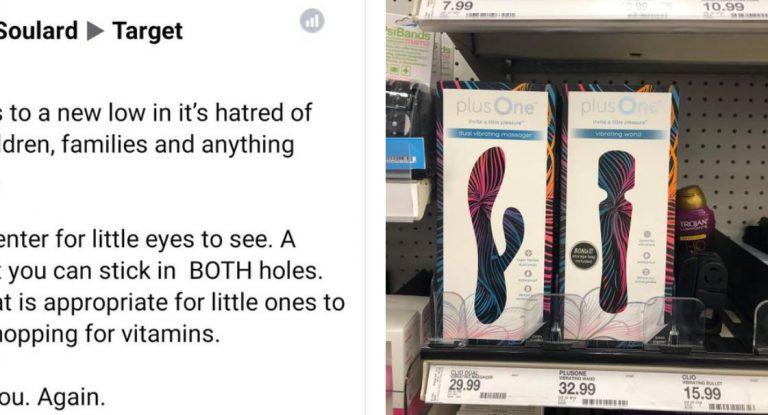The width and height of the screenshot is (768, 415).
Task: Click the text "hopping for vitamins."
Action: [110, 334]
